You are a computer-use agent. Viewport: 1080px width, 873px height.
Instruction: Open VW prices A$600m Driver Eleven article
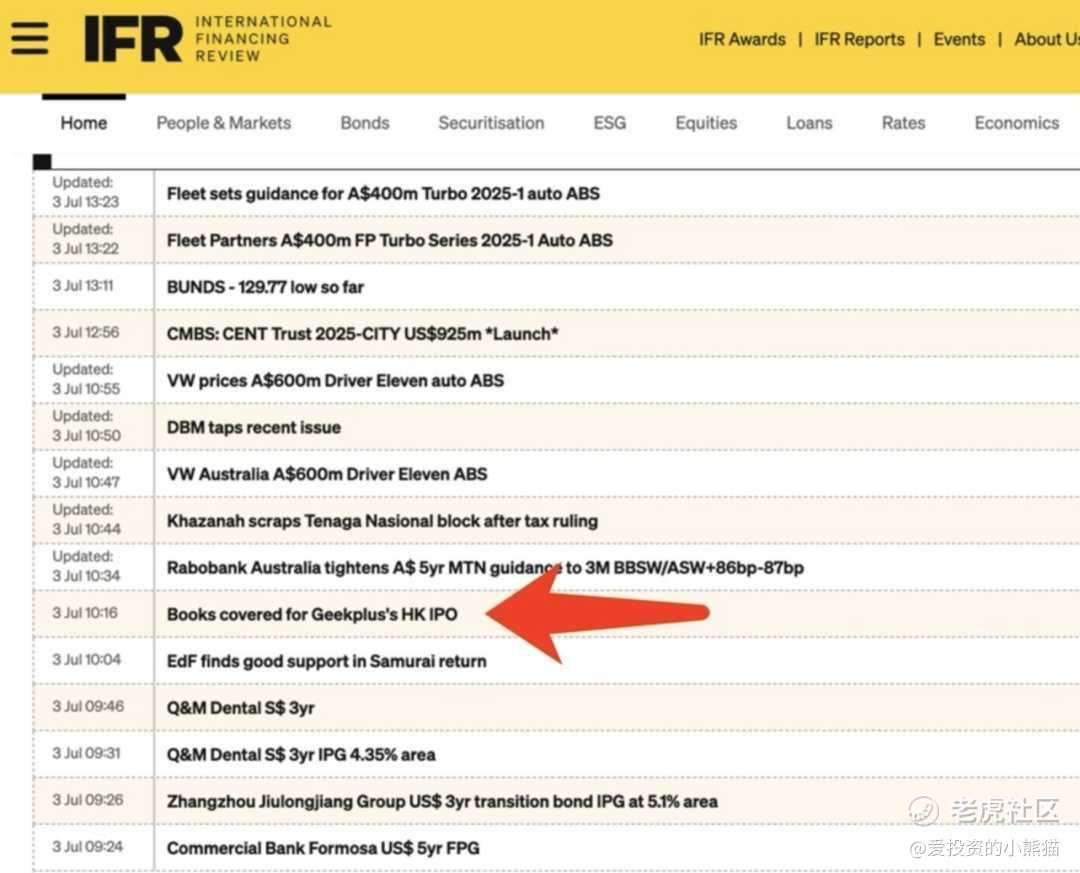[335, 381]
